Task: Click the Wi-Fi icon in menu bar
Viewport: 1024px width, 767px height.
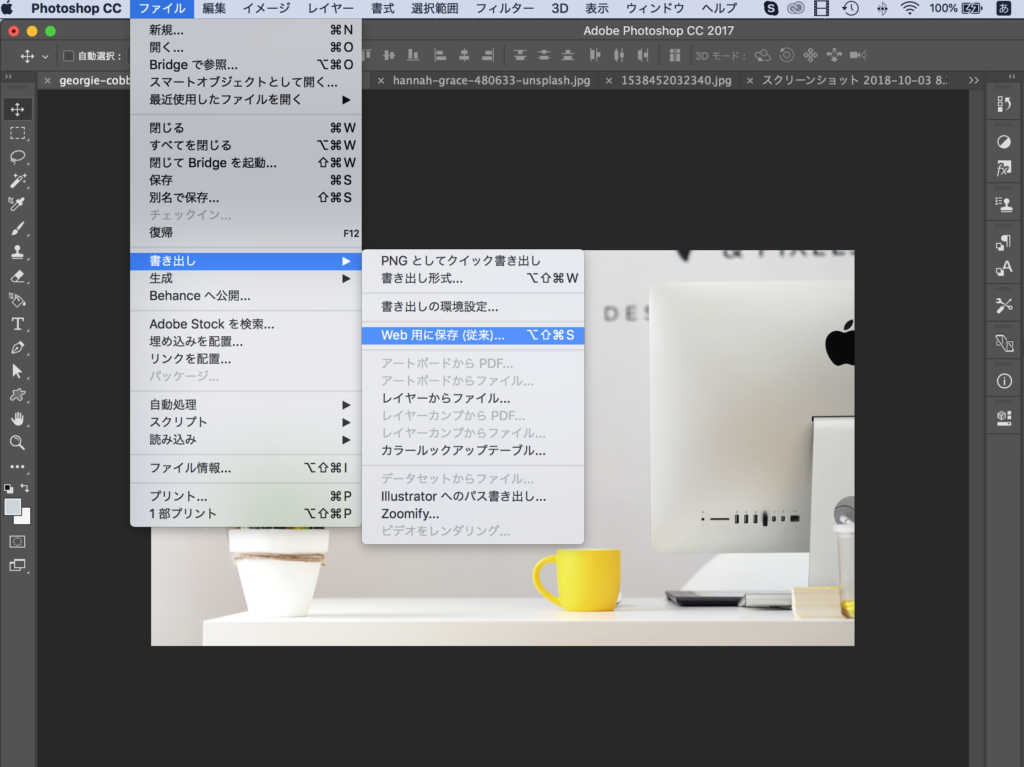Action: (909, 8)
